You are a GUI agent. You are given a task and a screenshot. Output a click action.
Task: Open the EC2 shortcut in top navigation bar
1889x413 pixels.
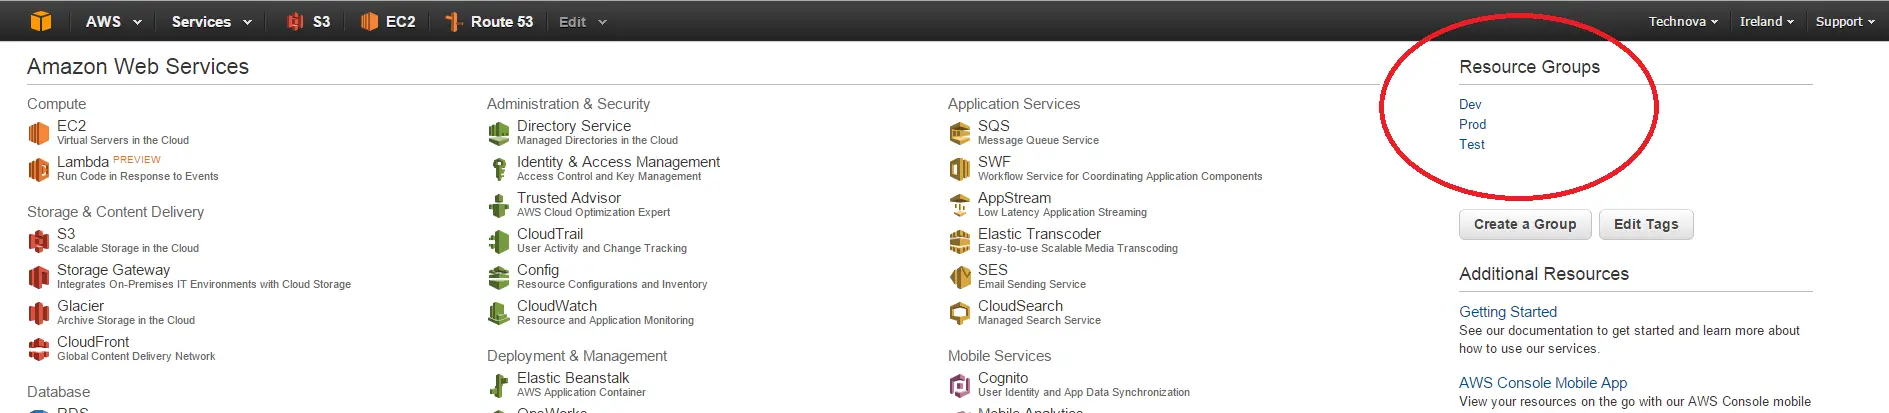coord(388,21)
